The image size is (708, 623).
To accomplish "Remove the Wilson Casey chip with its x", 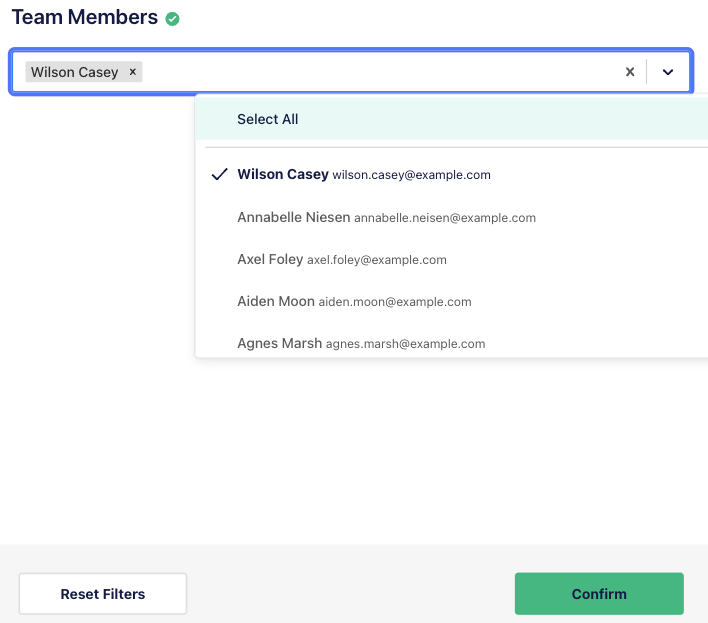I will 132,72.
